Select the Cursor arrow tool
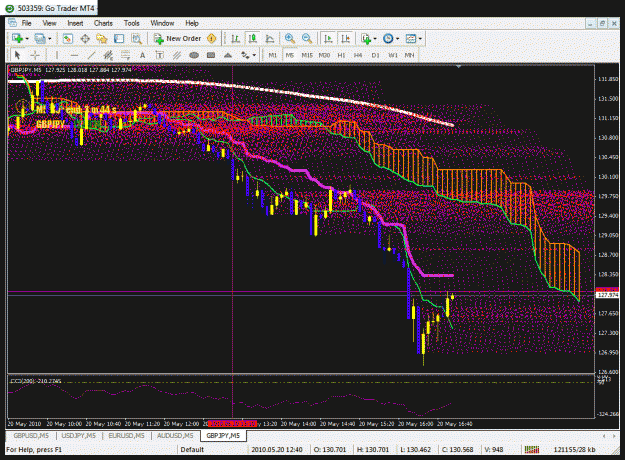 [18, 55]
